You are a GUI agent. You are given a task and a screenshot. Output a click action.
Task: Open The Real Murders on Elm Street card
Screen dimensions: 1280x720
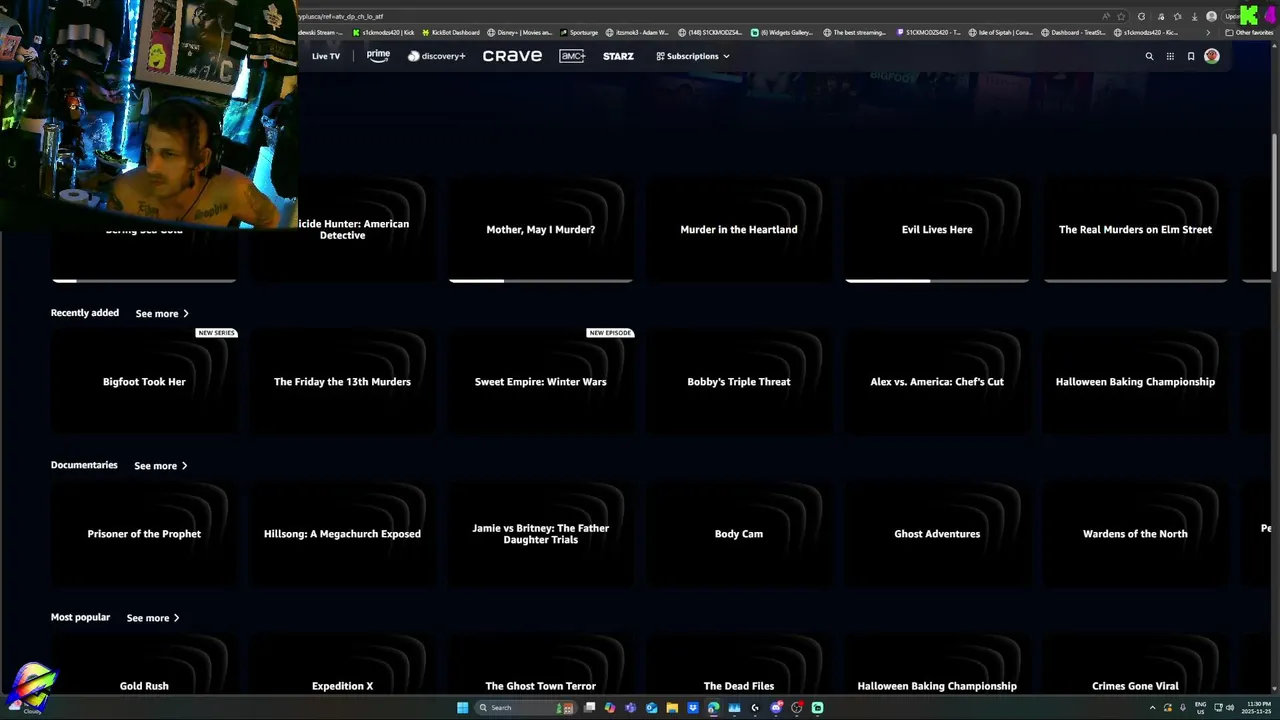(x=1135, y=230)
